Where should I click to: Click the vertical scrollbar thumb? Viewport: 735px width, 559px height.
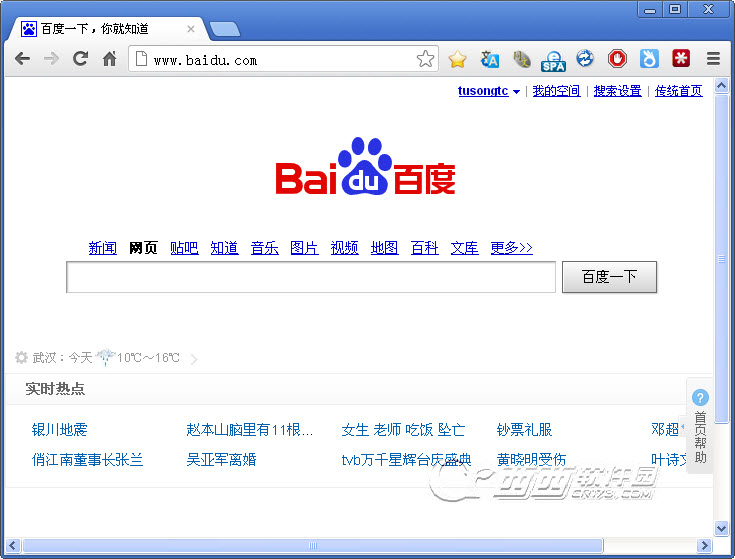(x=721, y=259)
